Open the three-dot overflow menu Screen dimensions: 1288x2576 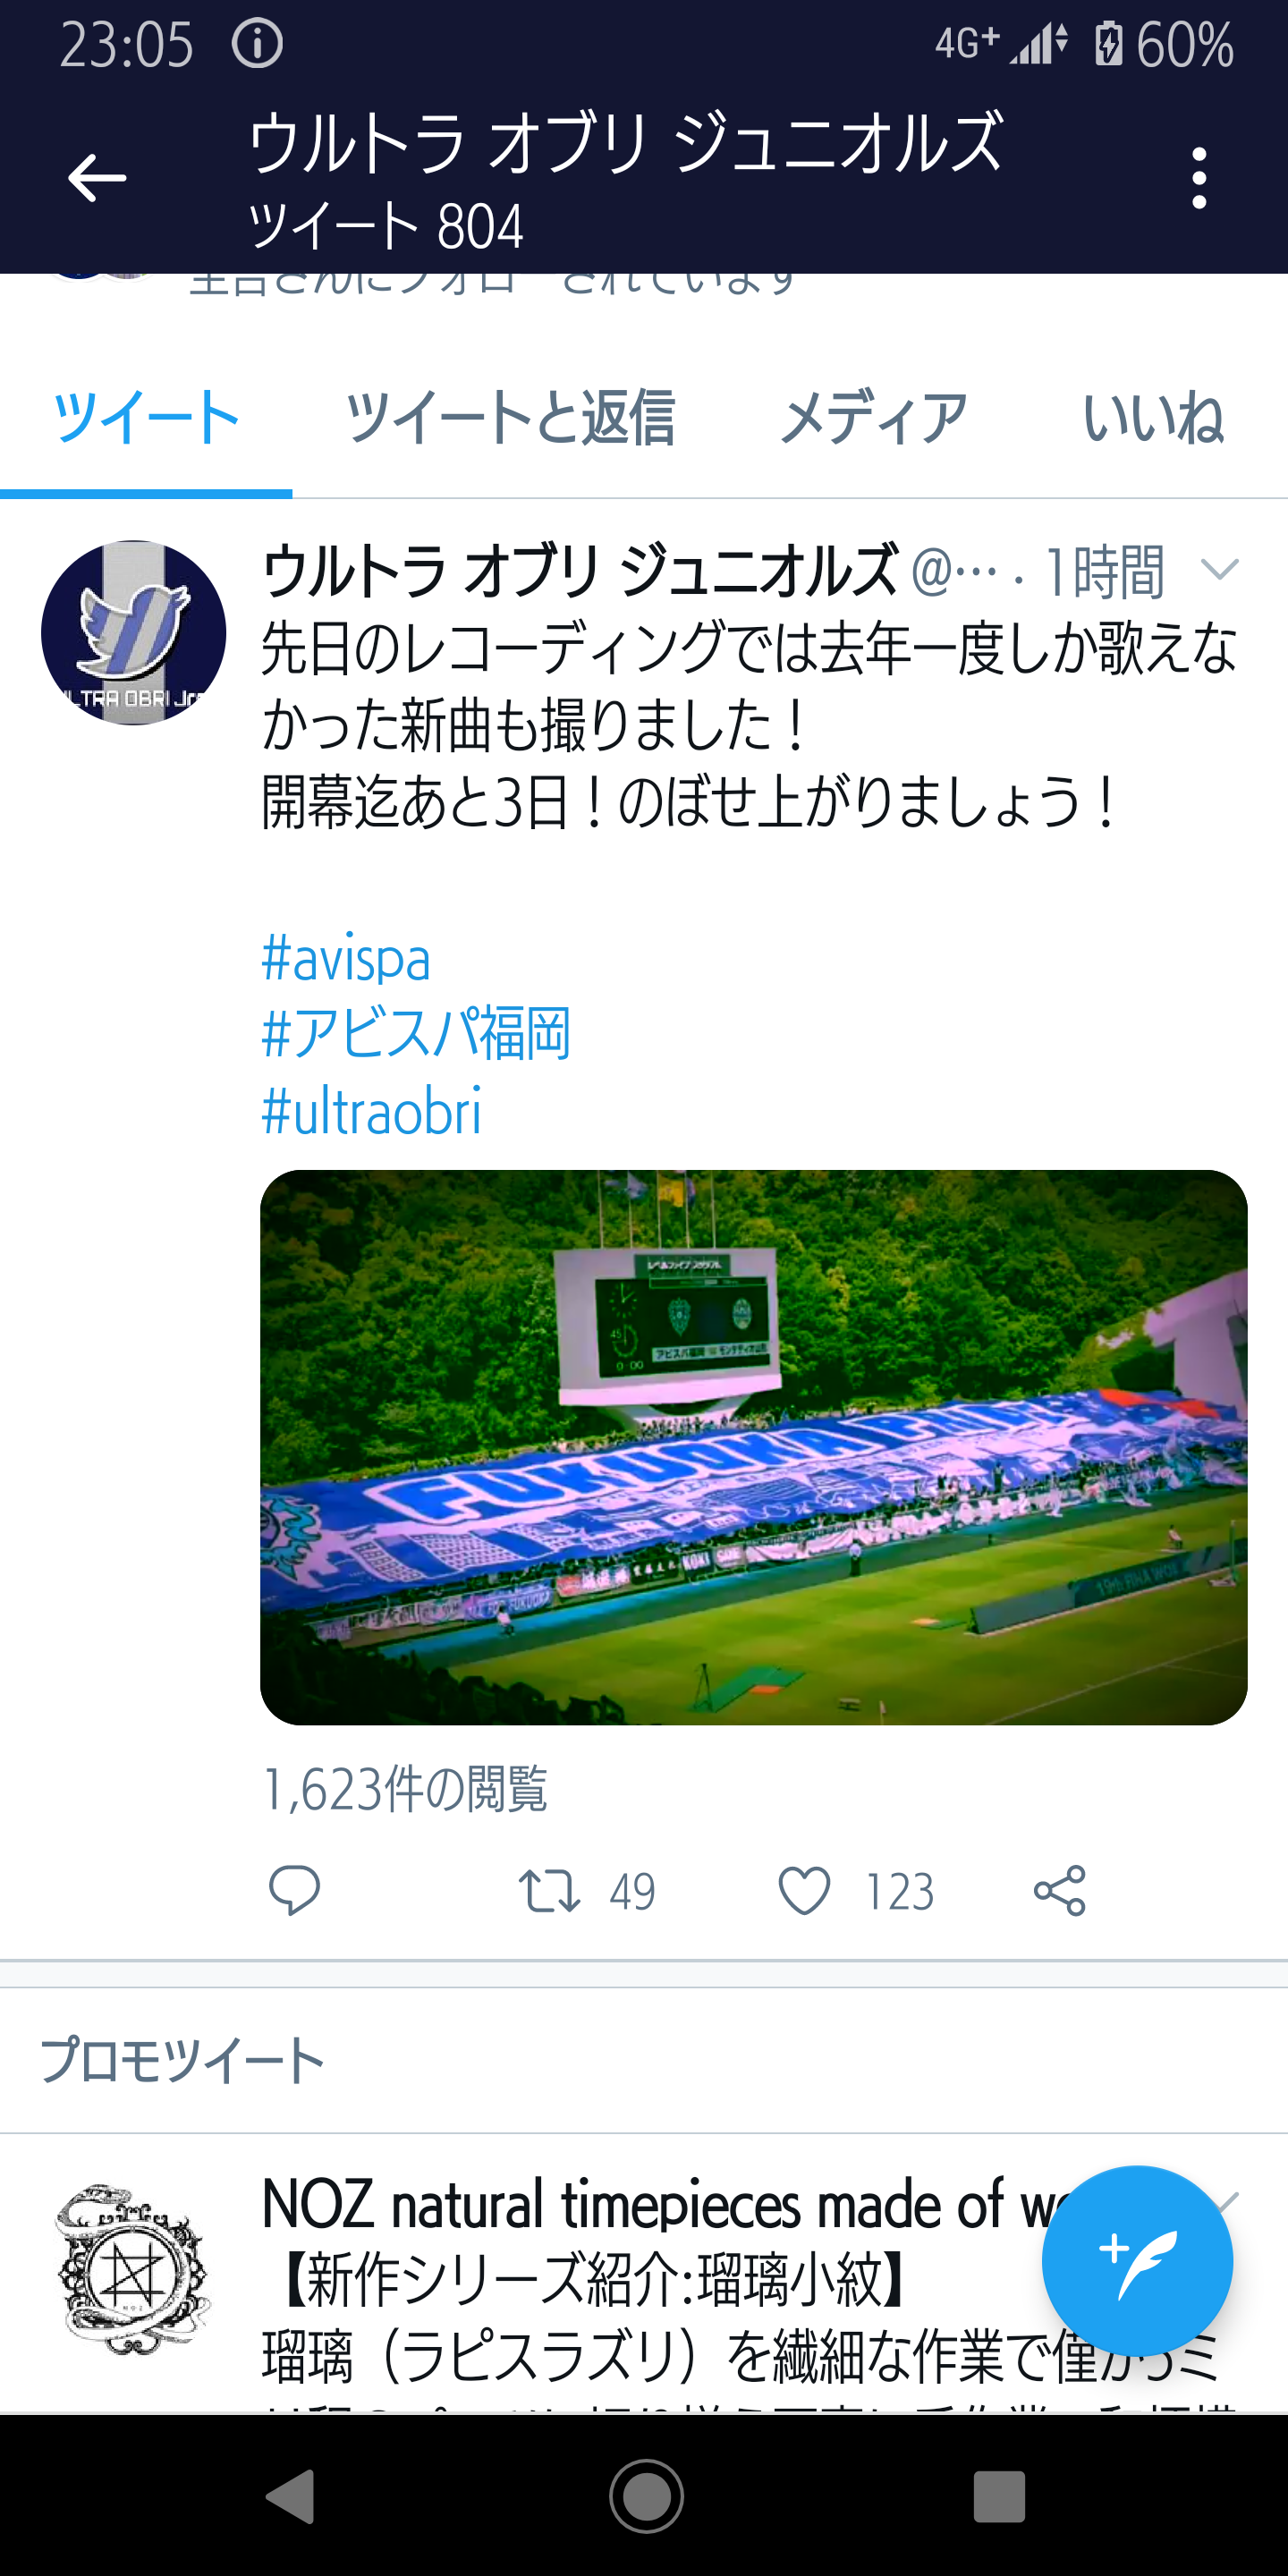(1199, 178)
